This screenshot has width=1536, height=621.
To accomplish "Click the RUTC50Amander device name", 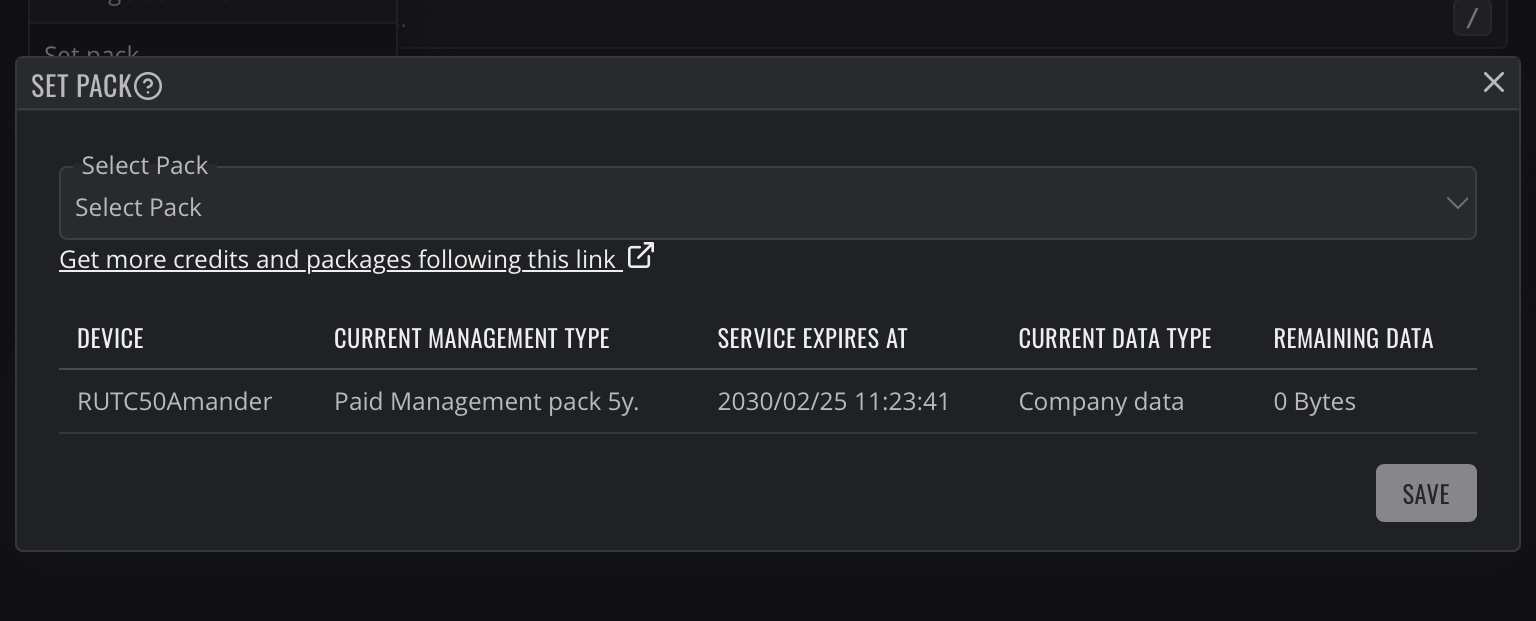I will (174, 401).
